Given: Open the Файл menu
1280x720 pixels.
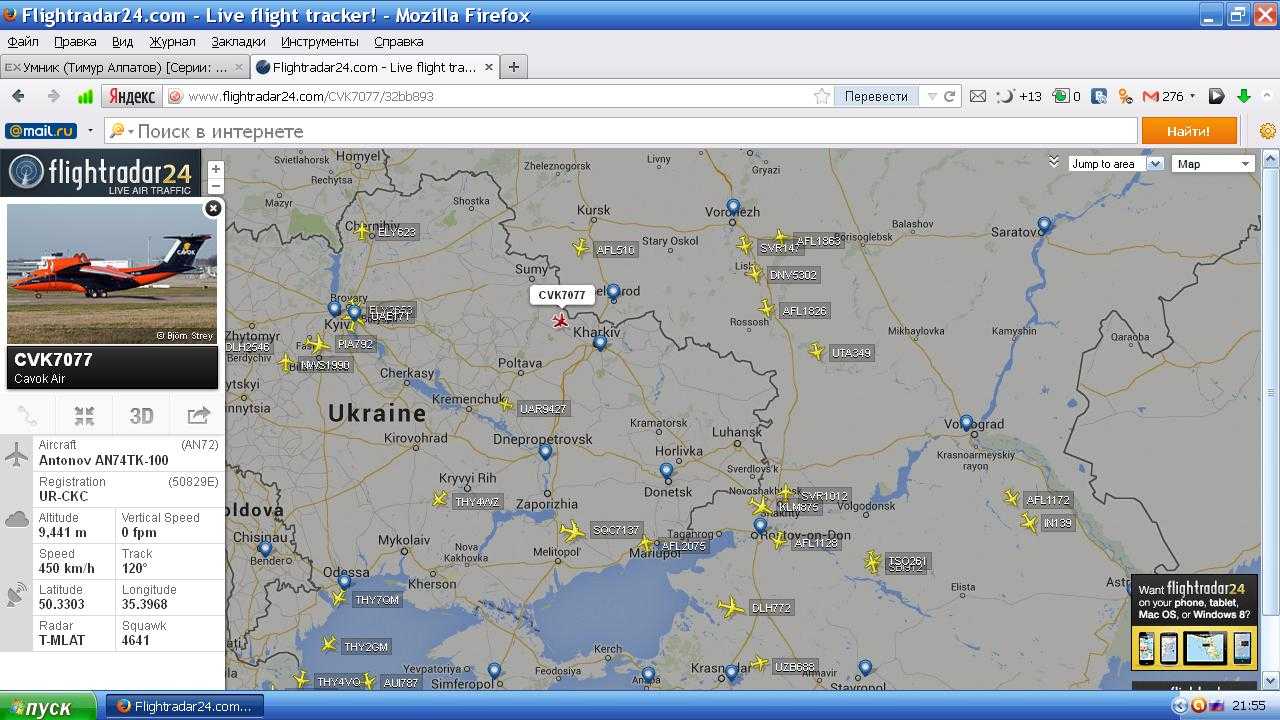Looking at the screenshot, I should (23, 41).
